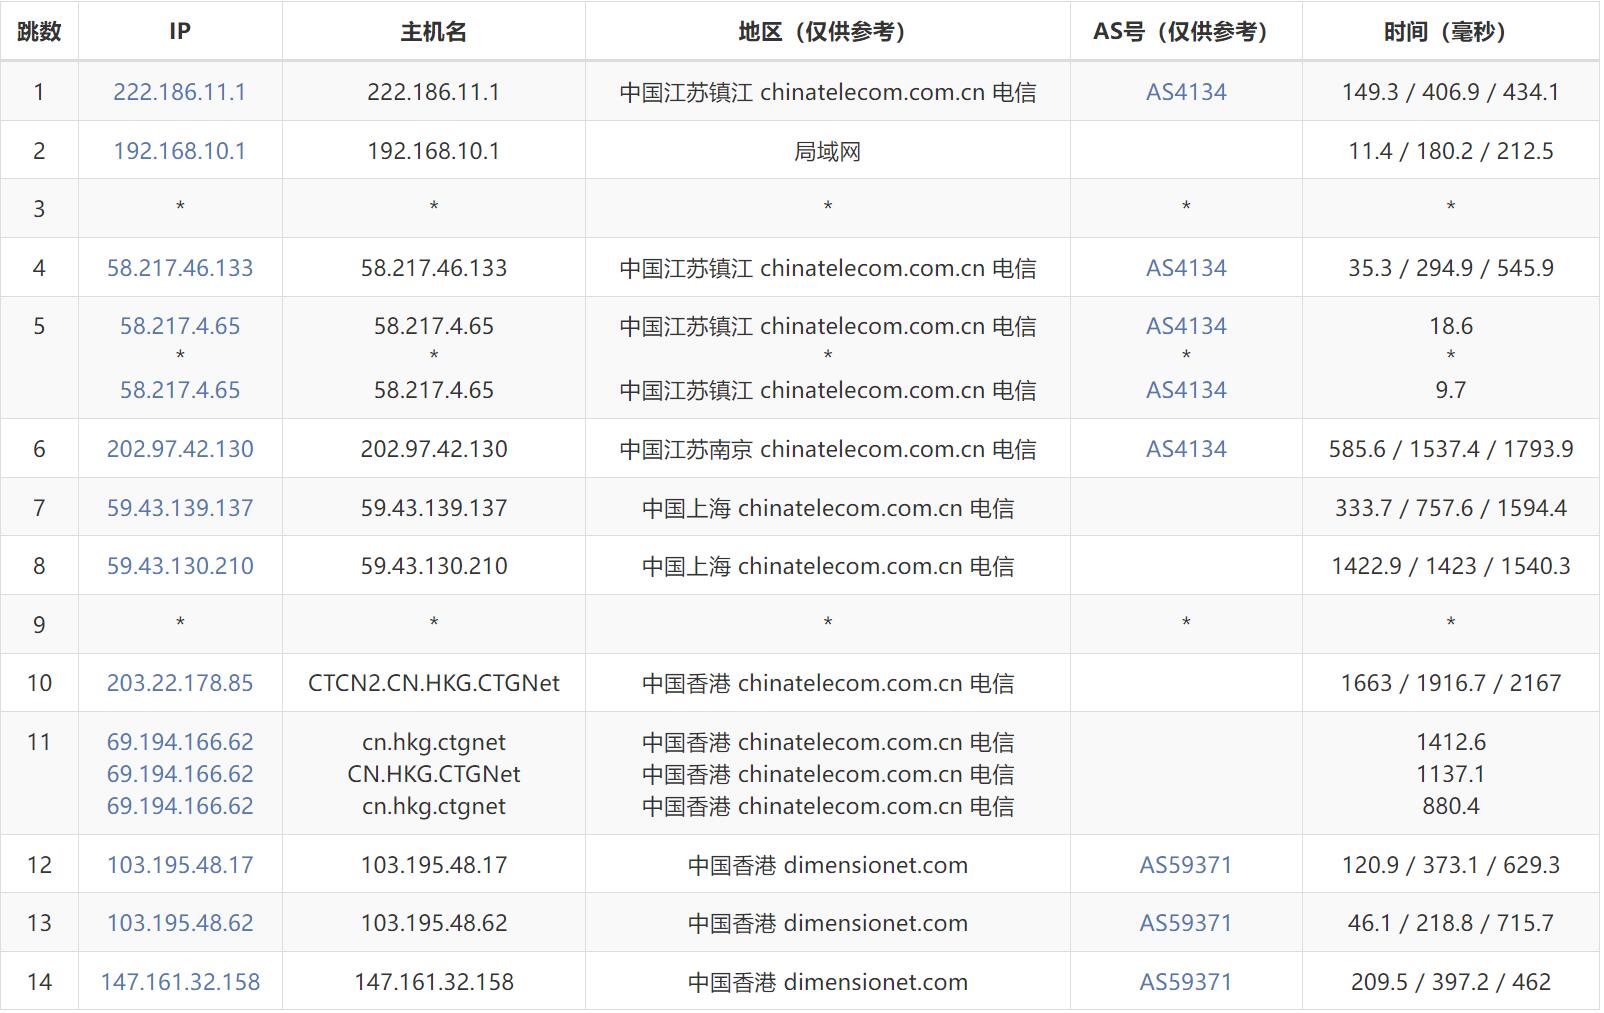Select hostname CN.HKG.CTGNet in hop 11
This screenshot has height=1013, width=1604.
[434, 774]
